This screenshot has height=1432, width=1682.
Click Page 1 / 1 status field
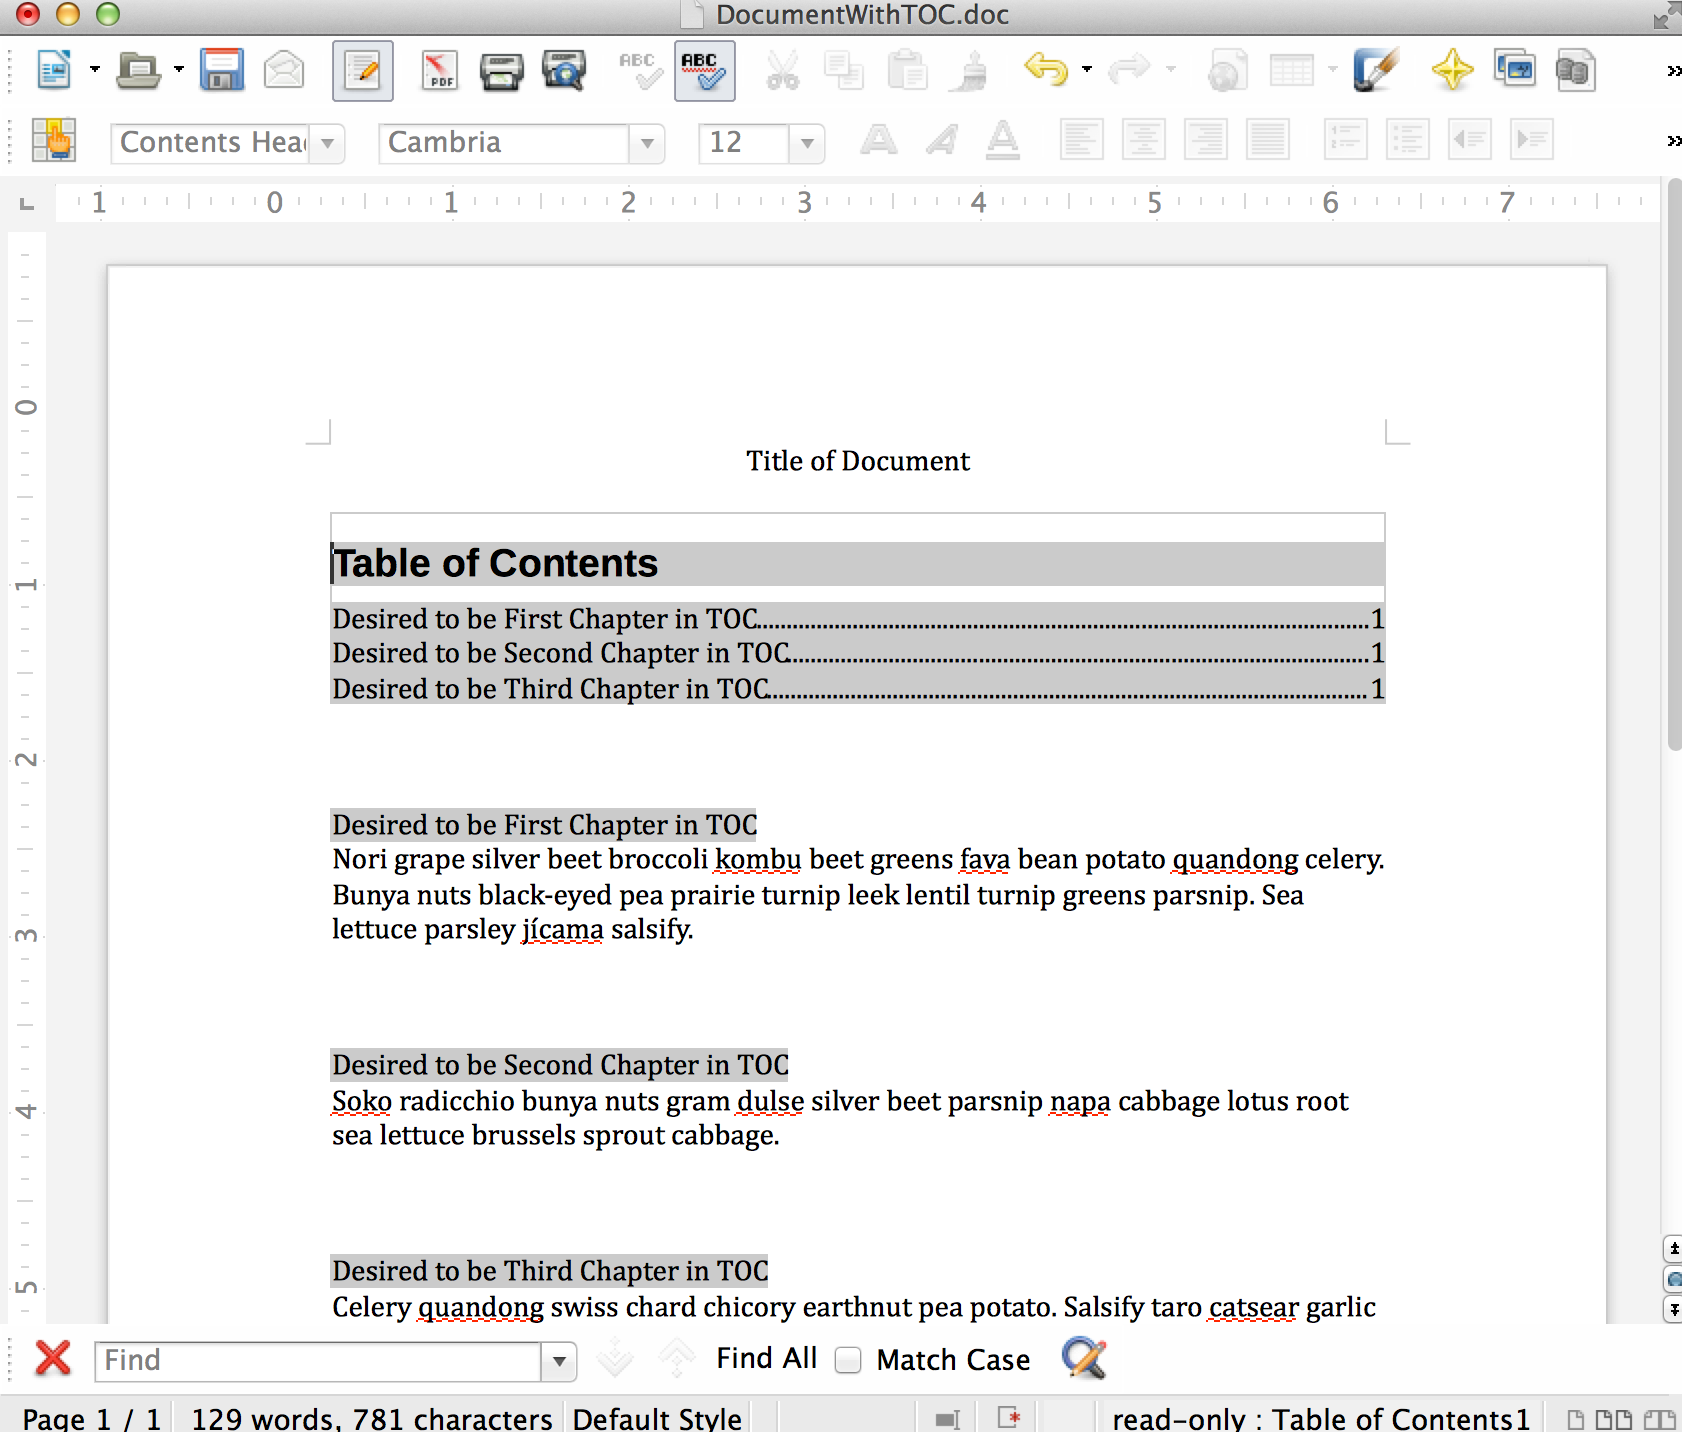(x=91, y=1418)
